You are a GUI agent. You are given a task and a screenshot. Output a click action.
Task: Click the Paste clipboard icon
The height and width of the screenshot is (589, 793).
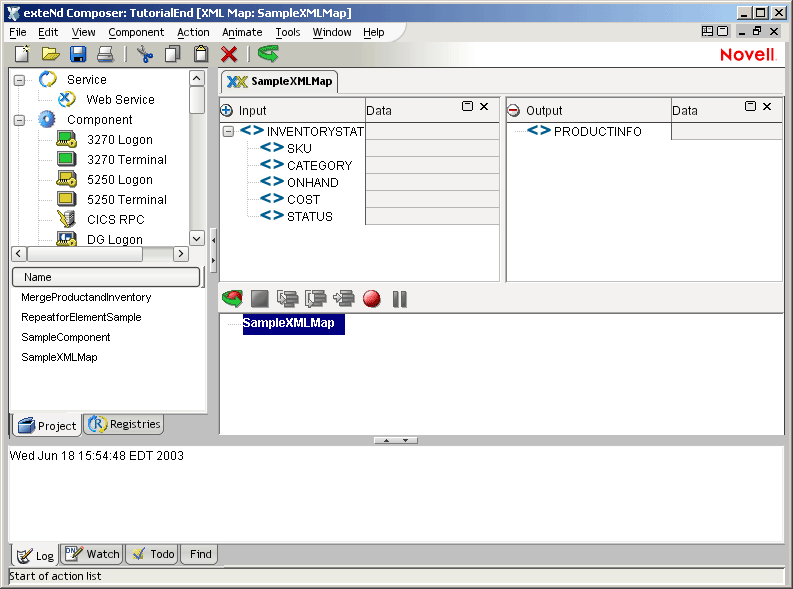click(x=201, y=54)
